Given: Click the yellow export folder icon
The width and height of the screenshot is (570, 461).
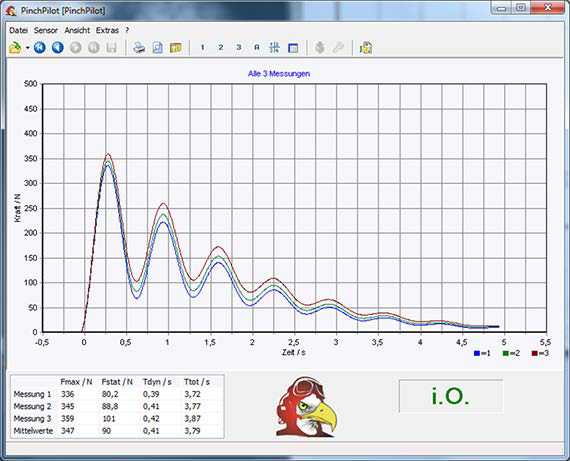Looking at the screenshot, I should click(176, 48).
